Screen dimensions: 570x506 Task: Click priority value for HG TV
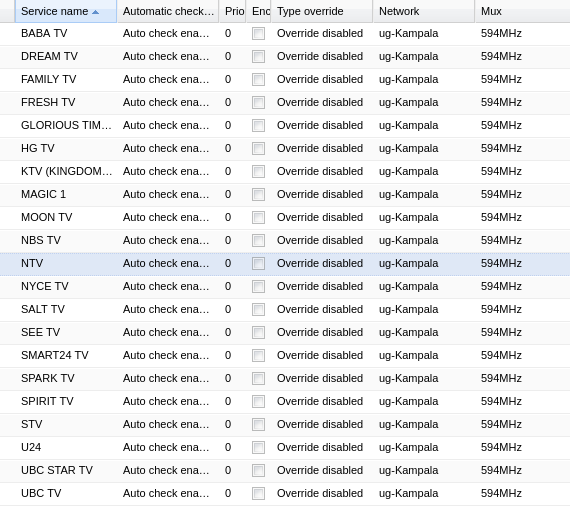pos(228,148)
